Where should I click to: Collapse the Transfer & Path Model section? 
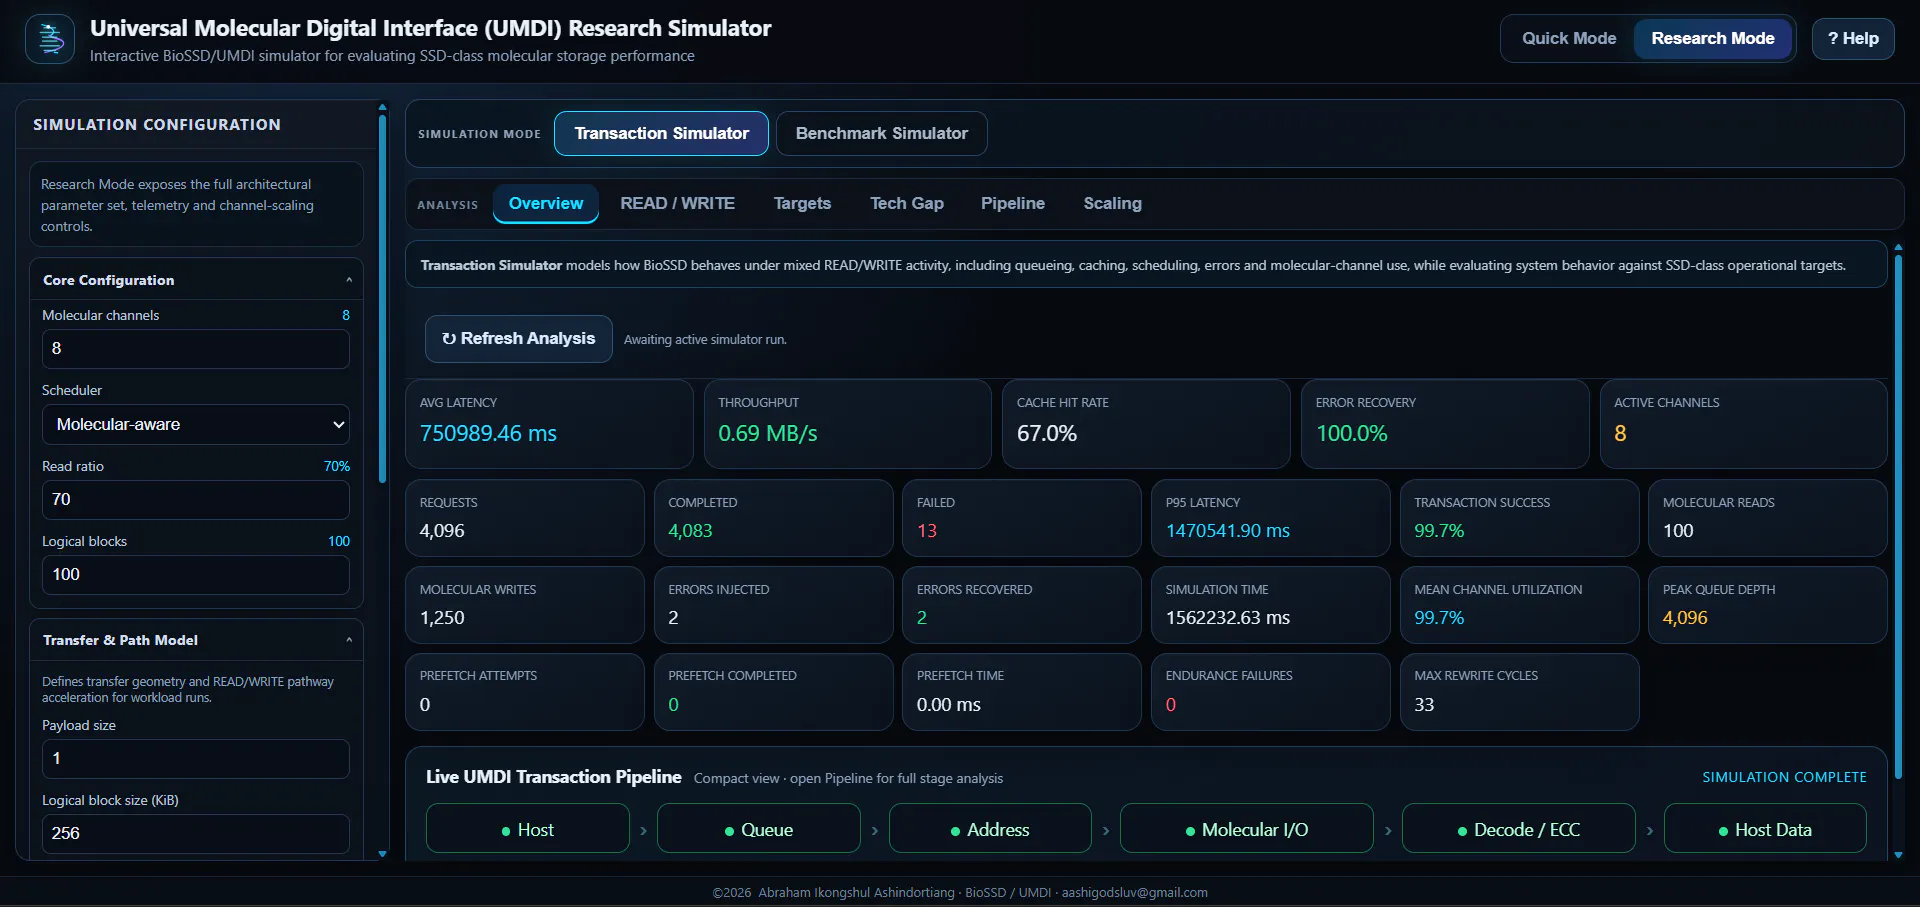[196, 640]
